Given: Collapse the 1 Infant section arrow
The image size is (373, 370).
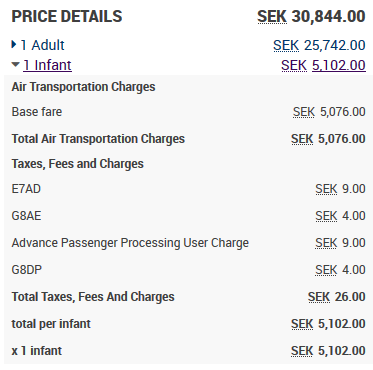Looking at the screenshot, I should coord(16,64).
